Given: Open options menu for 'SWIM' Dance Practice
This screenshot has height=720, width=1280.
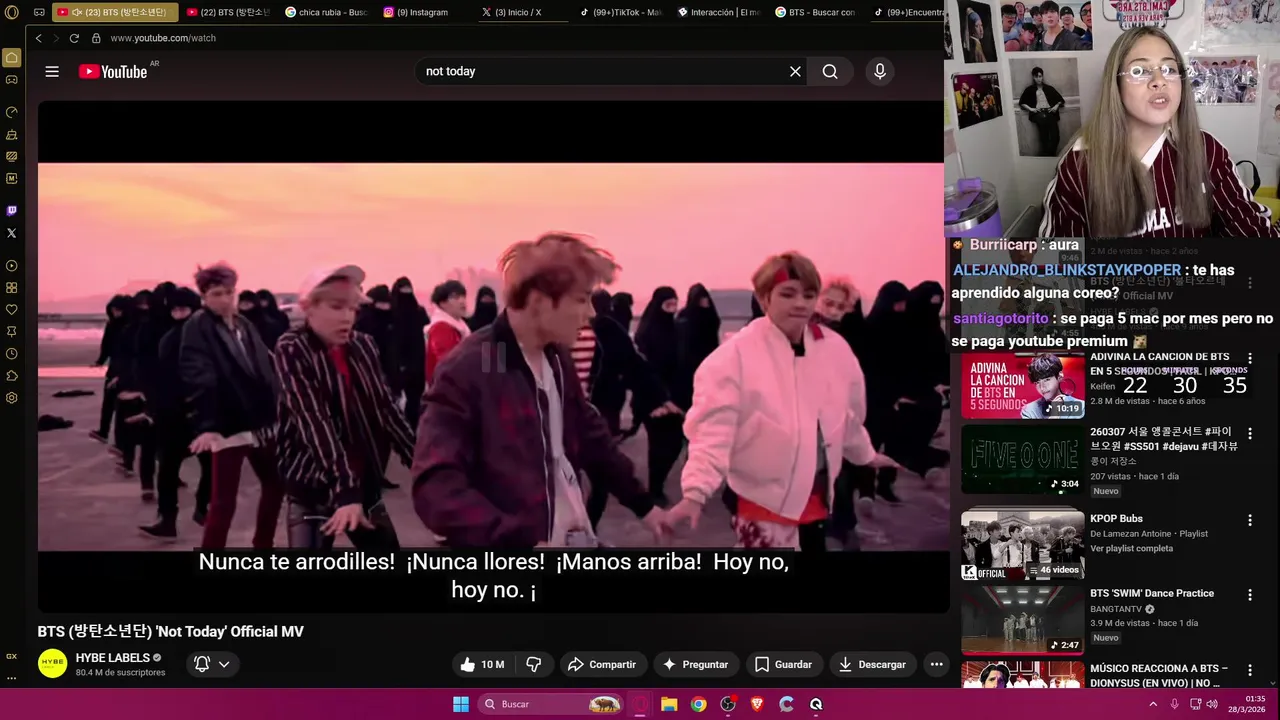Looking at the screenshot, I should click(1249, 594).
